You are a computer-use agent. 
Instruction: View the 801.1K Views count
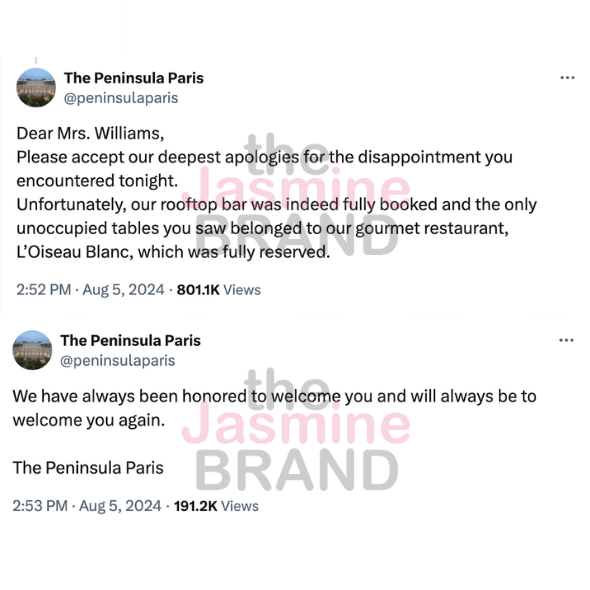point(219,290)
